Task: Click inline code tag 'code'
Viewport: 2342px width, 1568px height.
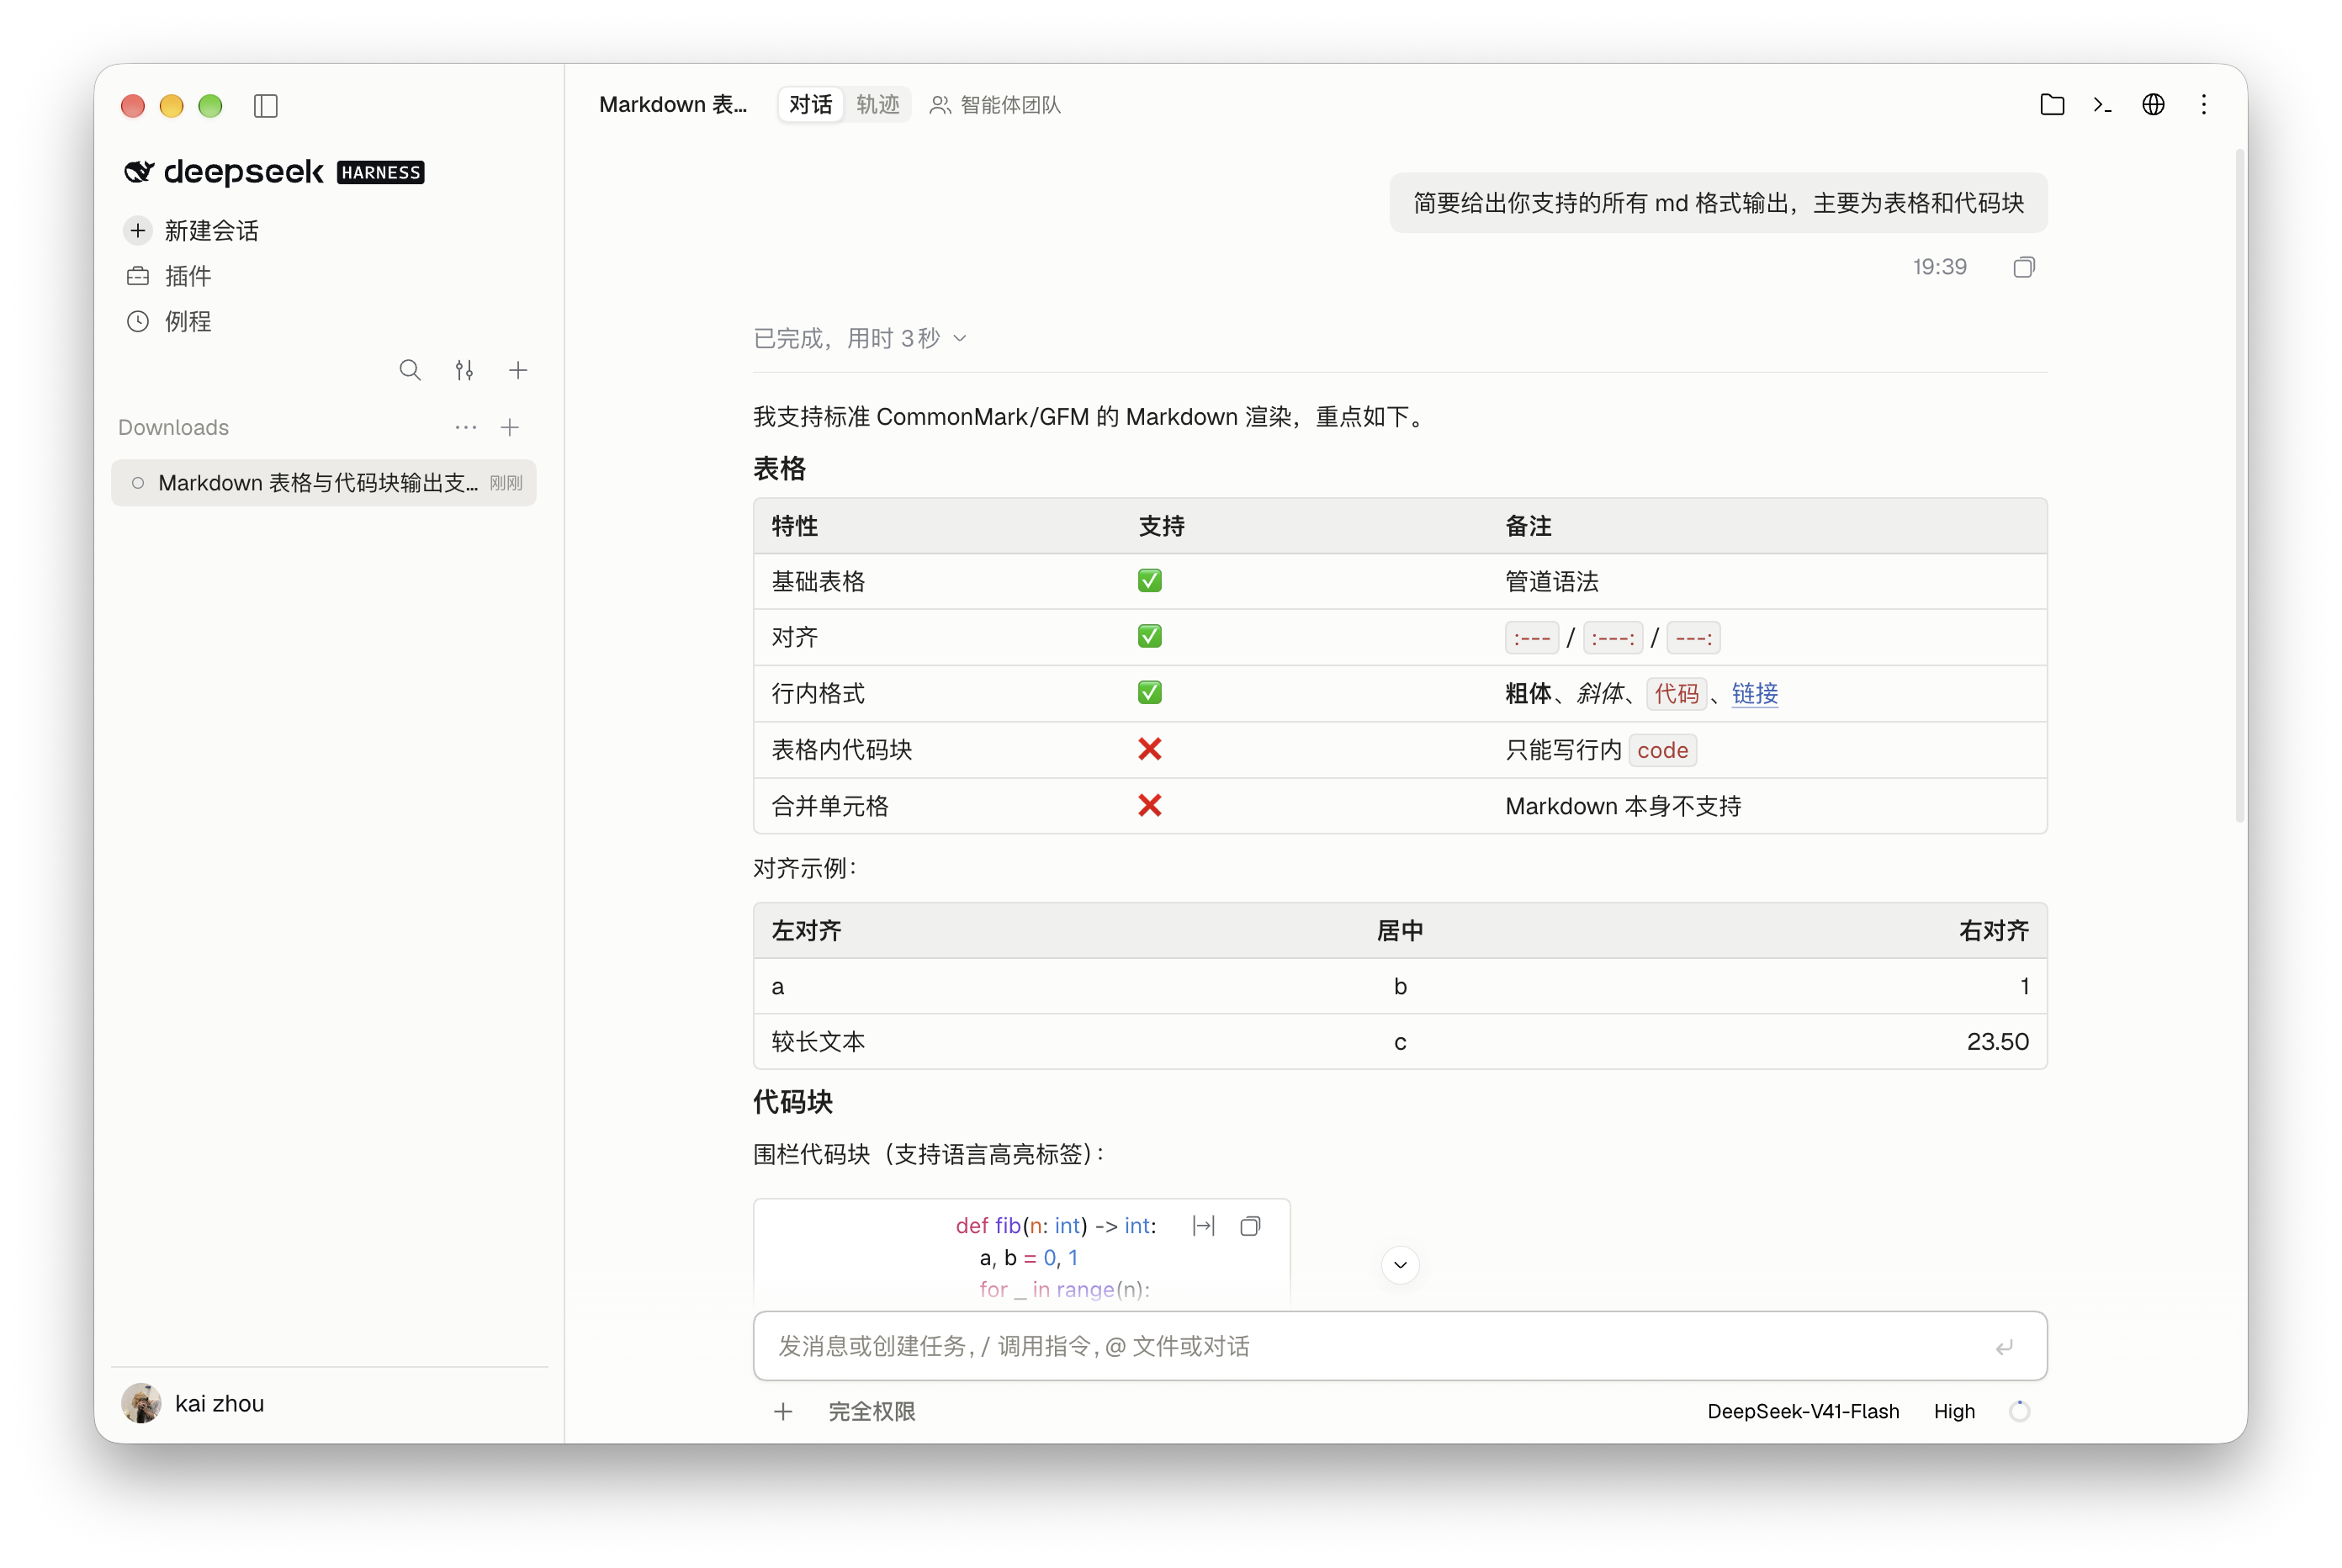Action: (1662, 750)
